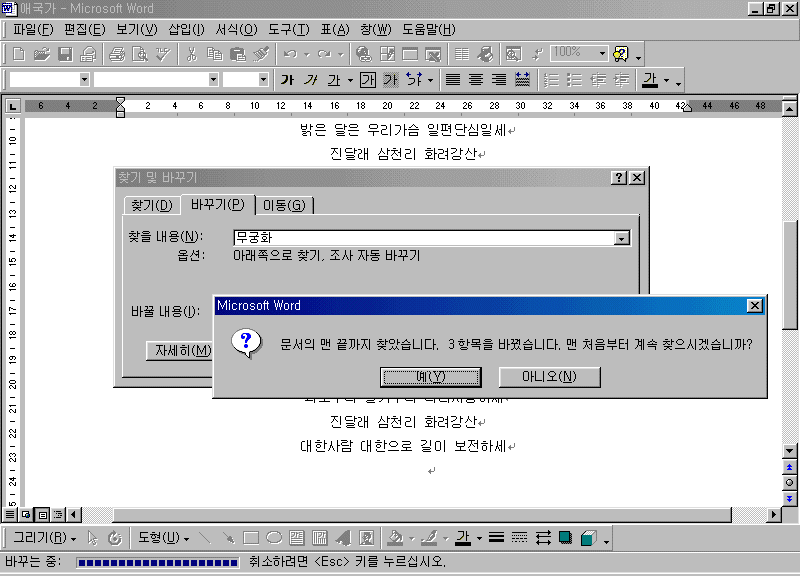
Task: Switch to the 찾기(D) tab
Action: (152, 206)
